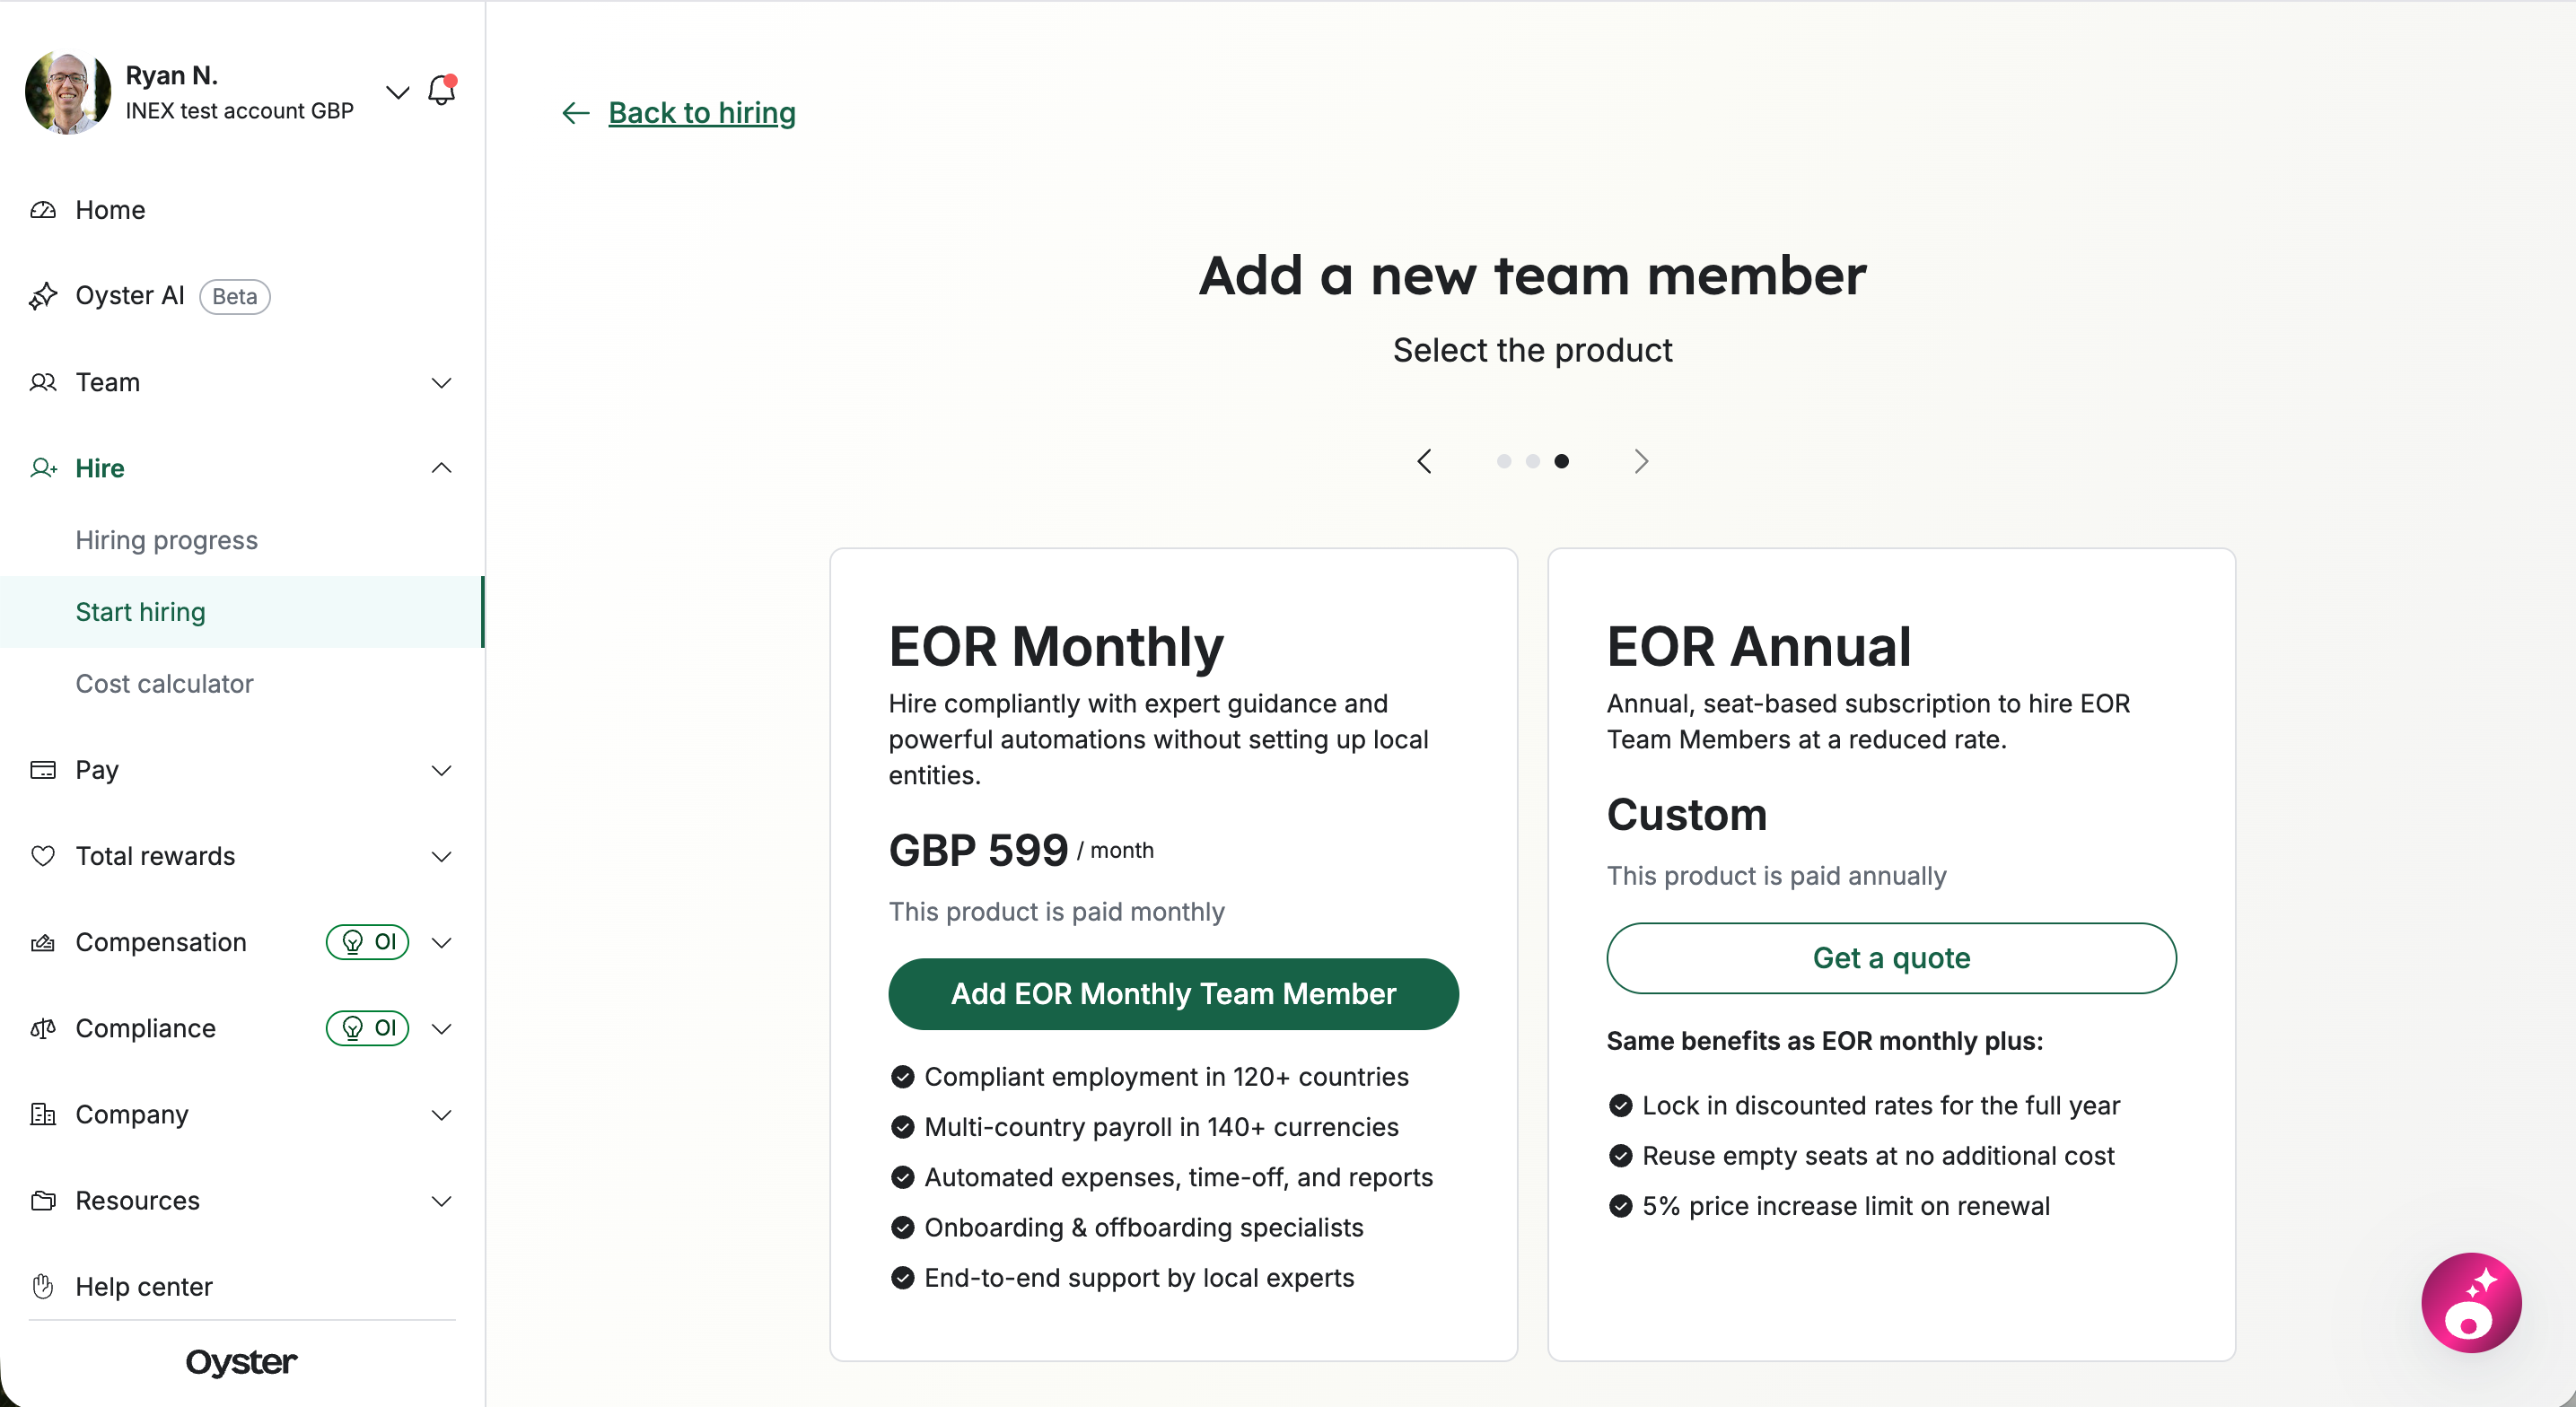The image size is (2576, 1407).
Task: Click the Oyster AI sparkle icon
Action: (43, 296)
